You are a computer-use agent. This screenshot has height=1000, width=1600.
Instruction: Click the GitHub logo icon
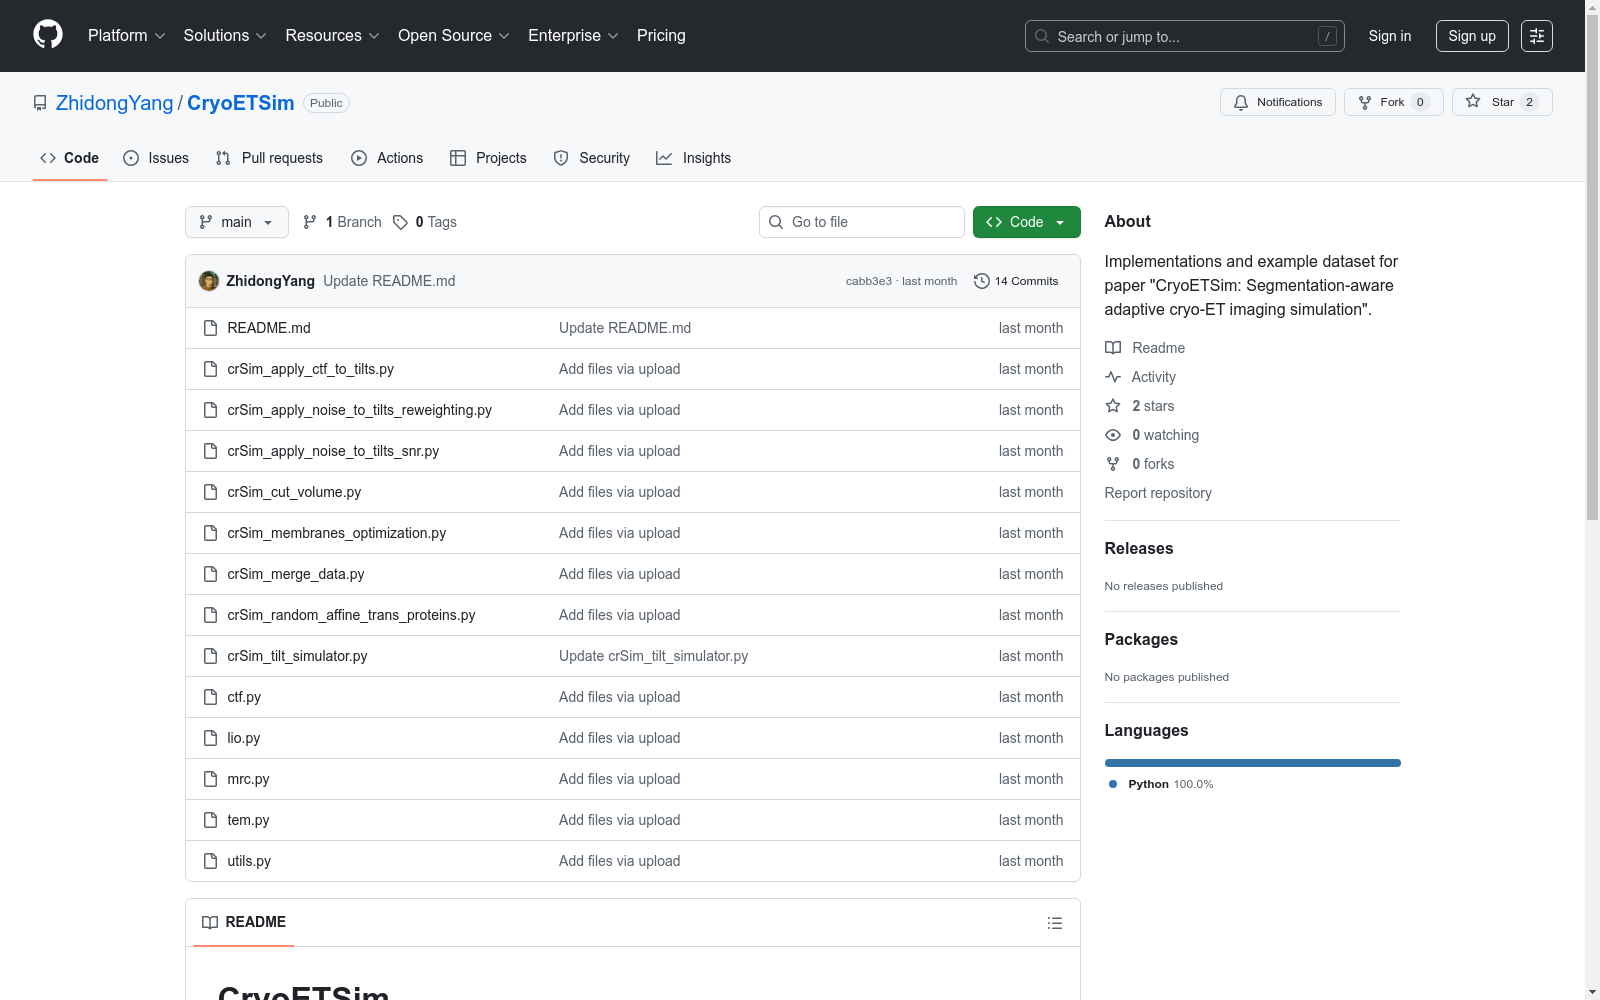click(48, 35)
